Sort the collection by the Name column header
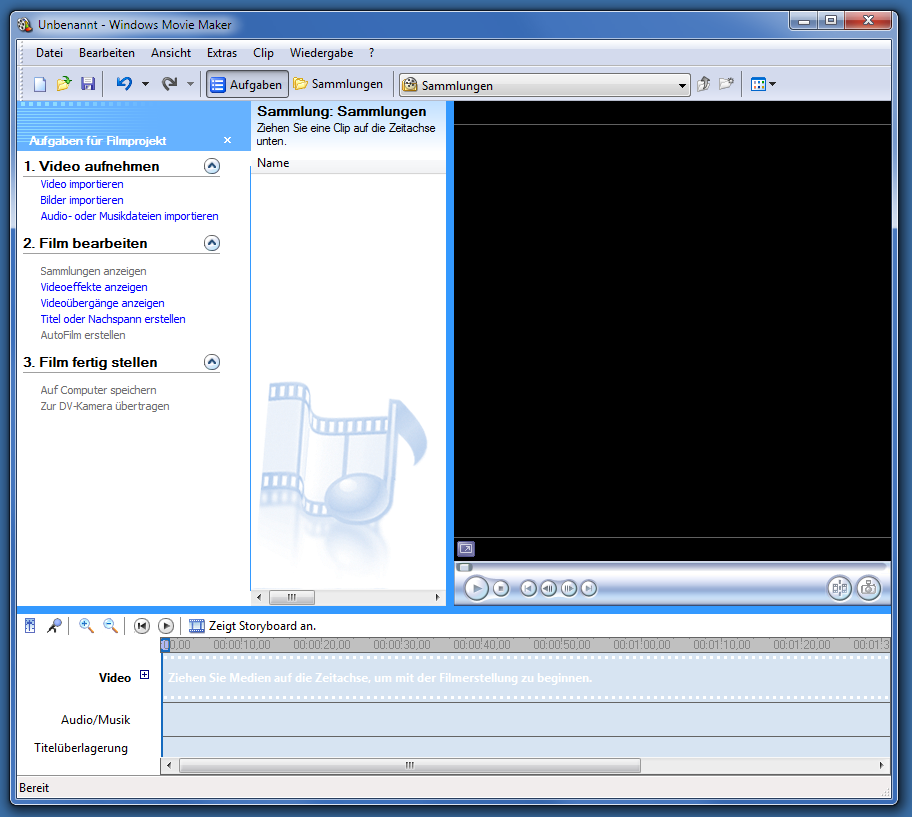Screen dimensions: 912x817 pyautogui.click(x=348, y=163)
